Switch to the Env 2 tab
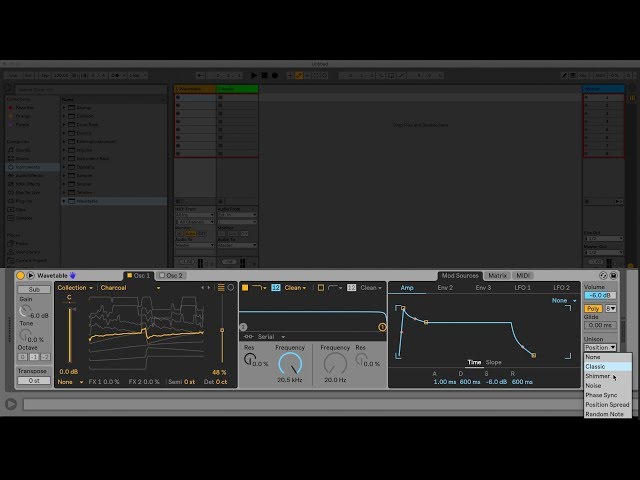Screen dimensions: 640x480 [445, 288]
